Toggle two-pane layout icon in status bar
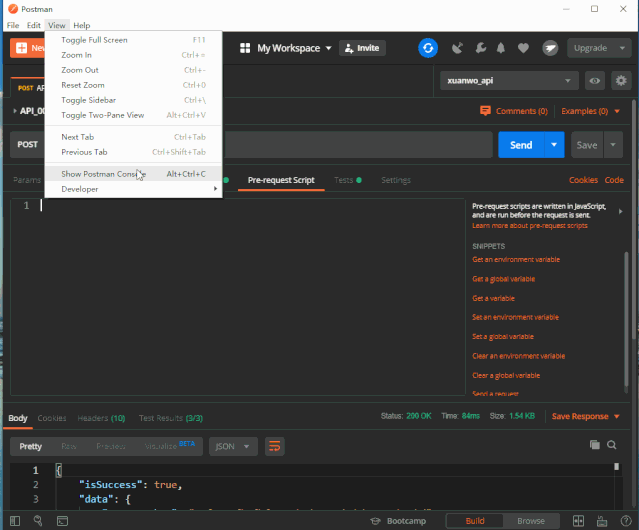This screenshot has height=530, width=639. [578, 521]
